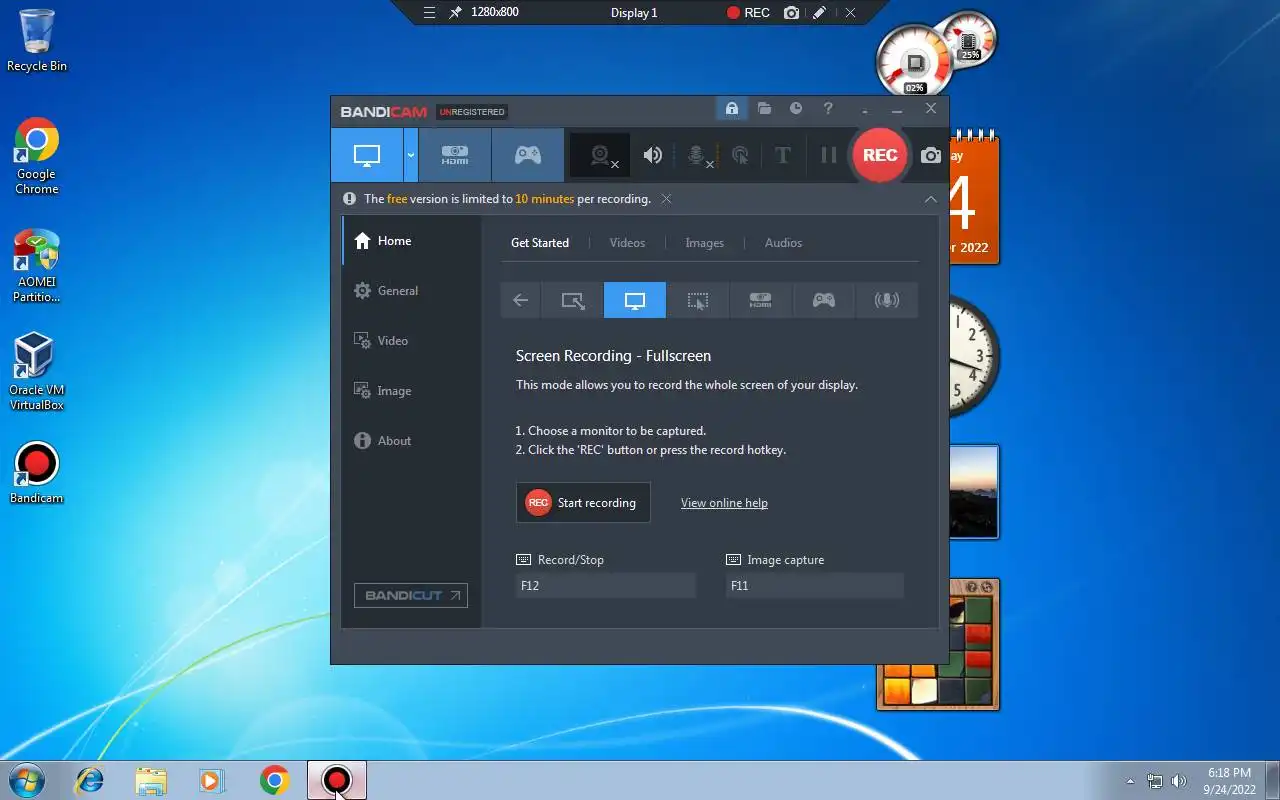Toggle the mouse click effect icon
Screen dimensions: 1280x800
[x=740, y=155]
